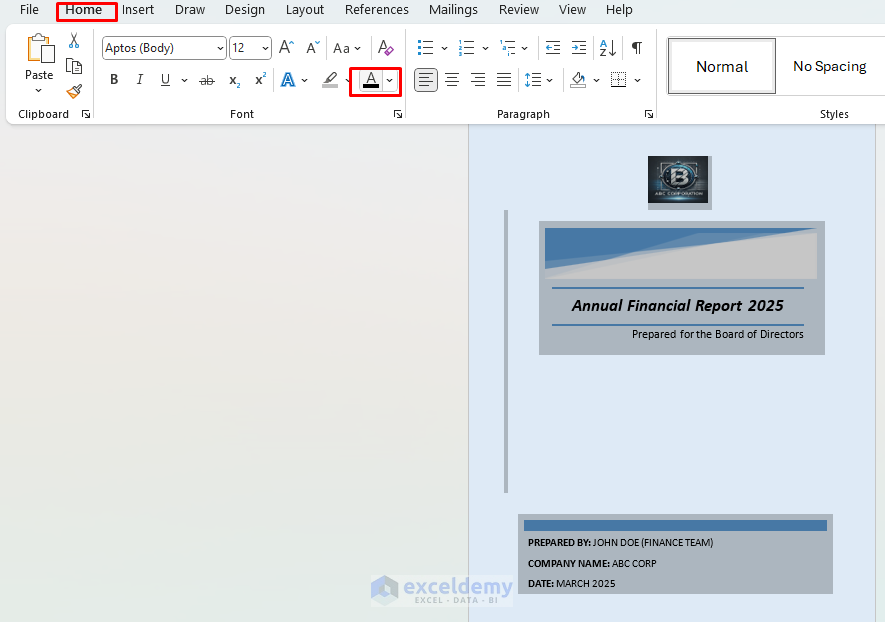Switch to the Insert tab
Screen dimensions: 885x622
tap(138, 10)
